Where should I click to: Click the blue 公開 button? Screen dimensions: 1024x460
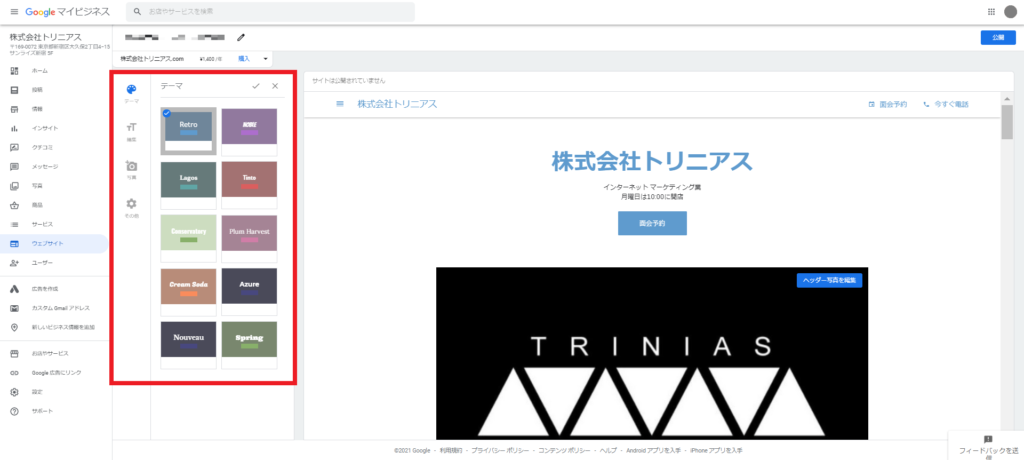point(998,37)
